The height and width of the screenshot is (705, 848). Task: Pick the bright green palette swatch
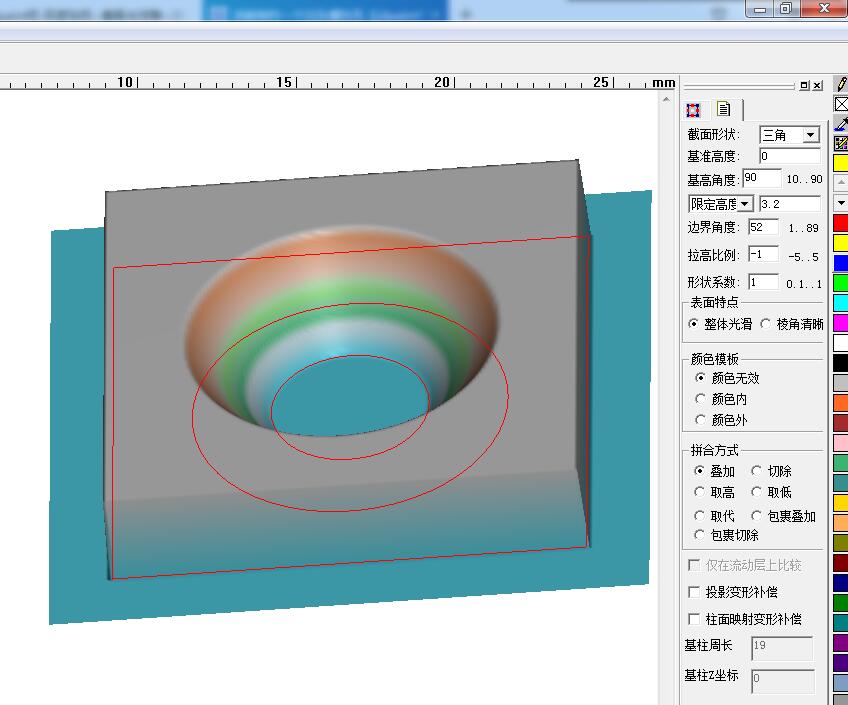coord(841,283)
